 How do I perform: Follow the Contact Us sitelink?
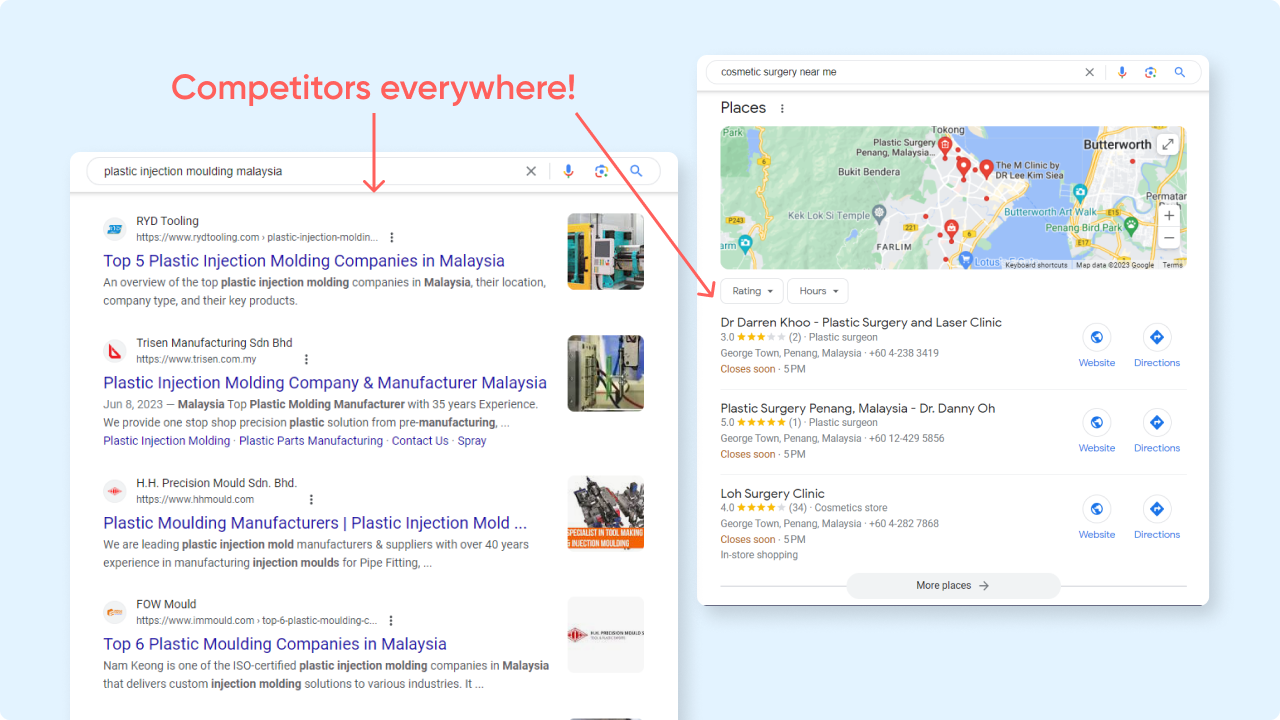pos(420,441)
